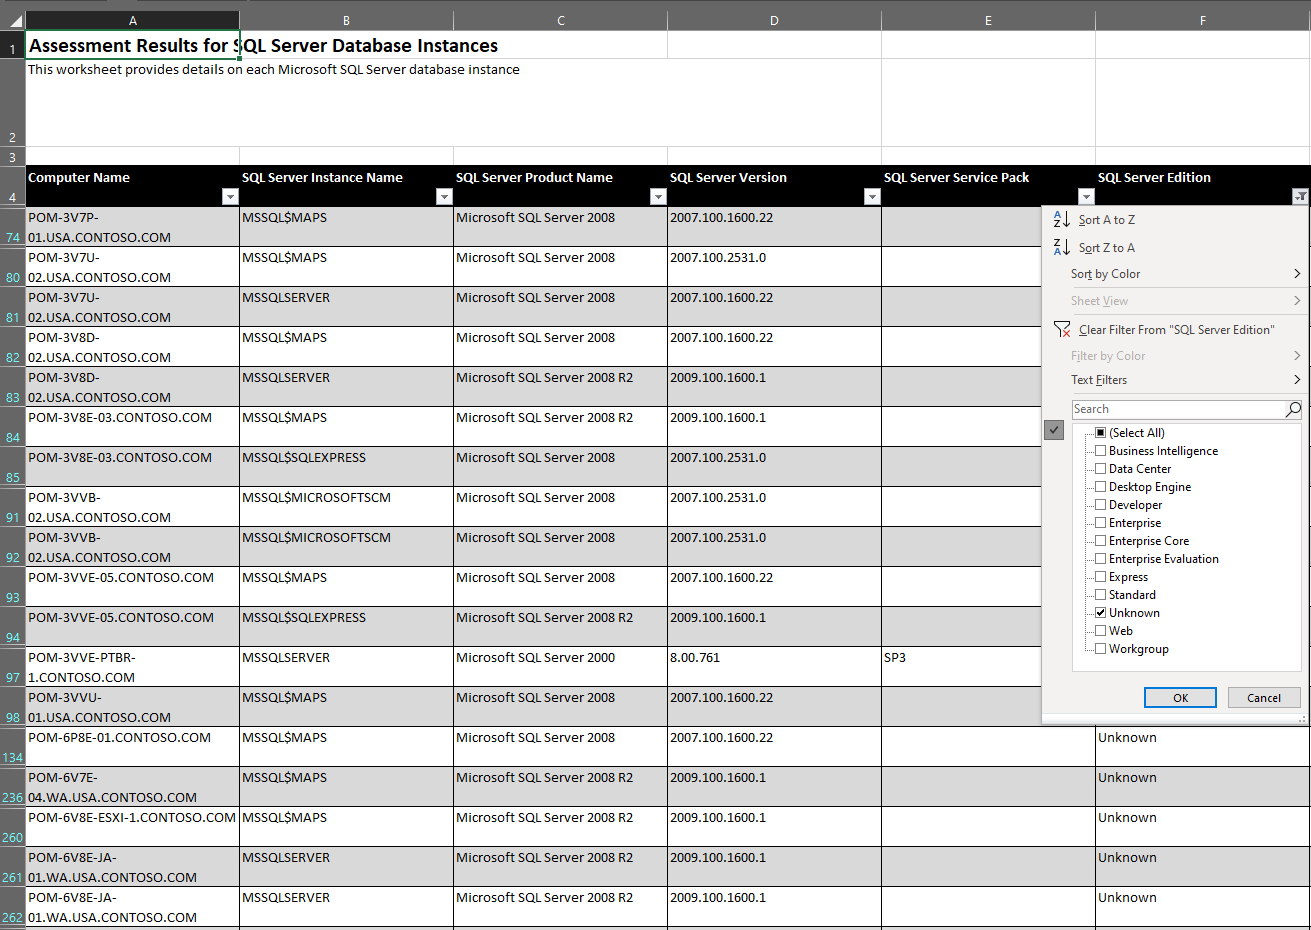Select Clear Filter From "SQL Server Edition"
The height and width of the screenshot is (930, 1311).
pos(1177,330)
